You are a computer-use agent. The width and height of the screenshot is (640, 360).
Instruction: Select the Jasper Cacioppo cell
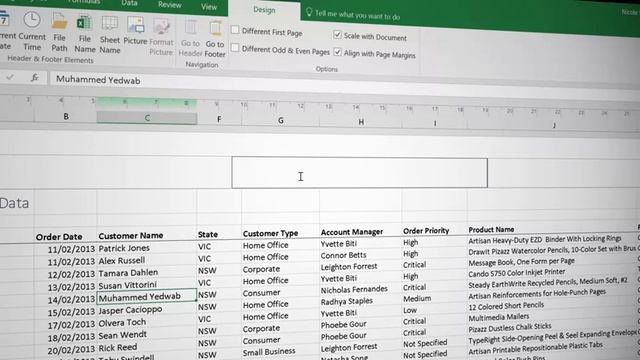pos(130,310)
